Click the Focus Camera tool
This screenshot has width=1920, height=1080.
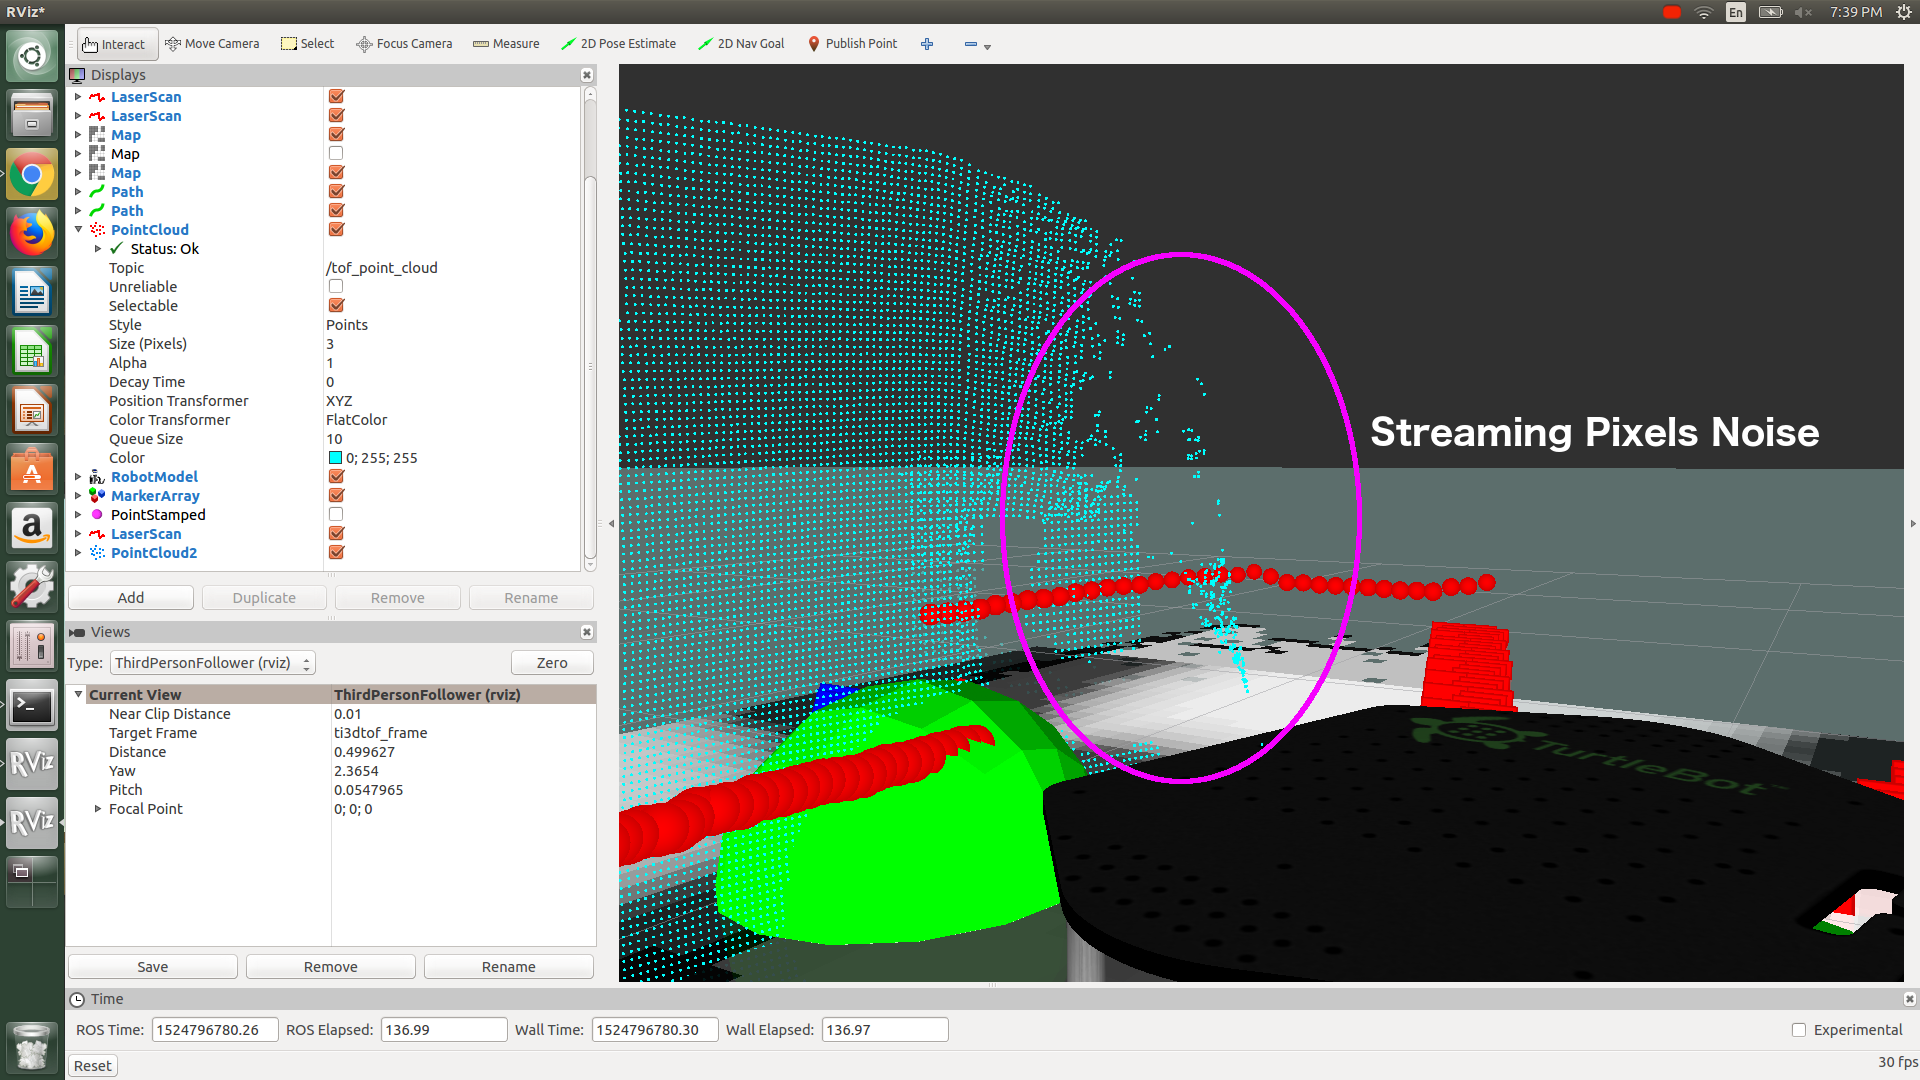click(x=404, y=44)
